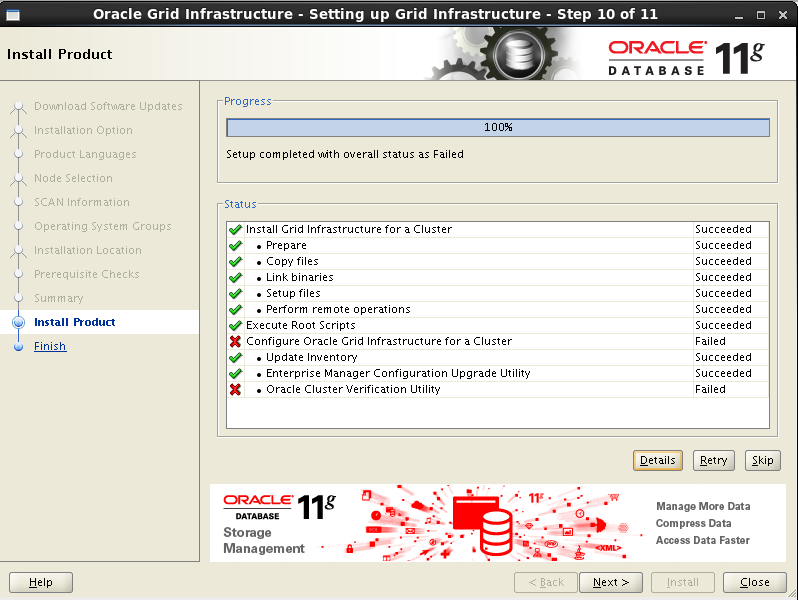Image resolution: width=798 pixels, height=600 pixels.
Task: Click green check beside Prepare
Action: point(235,245)
